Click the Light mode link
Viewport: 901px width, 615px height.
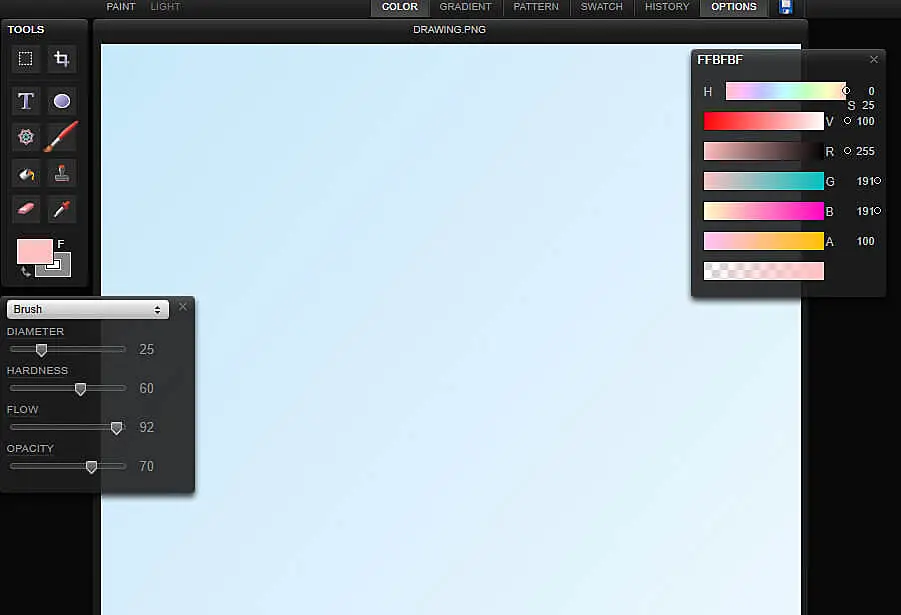[165, 7]
